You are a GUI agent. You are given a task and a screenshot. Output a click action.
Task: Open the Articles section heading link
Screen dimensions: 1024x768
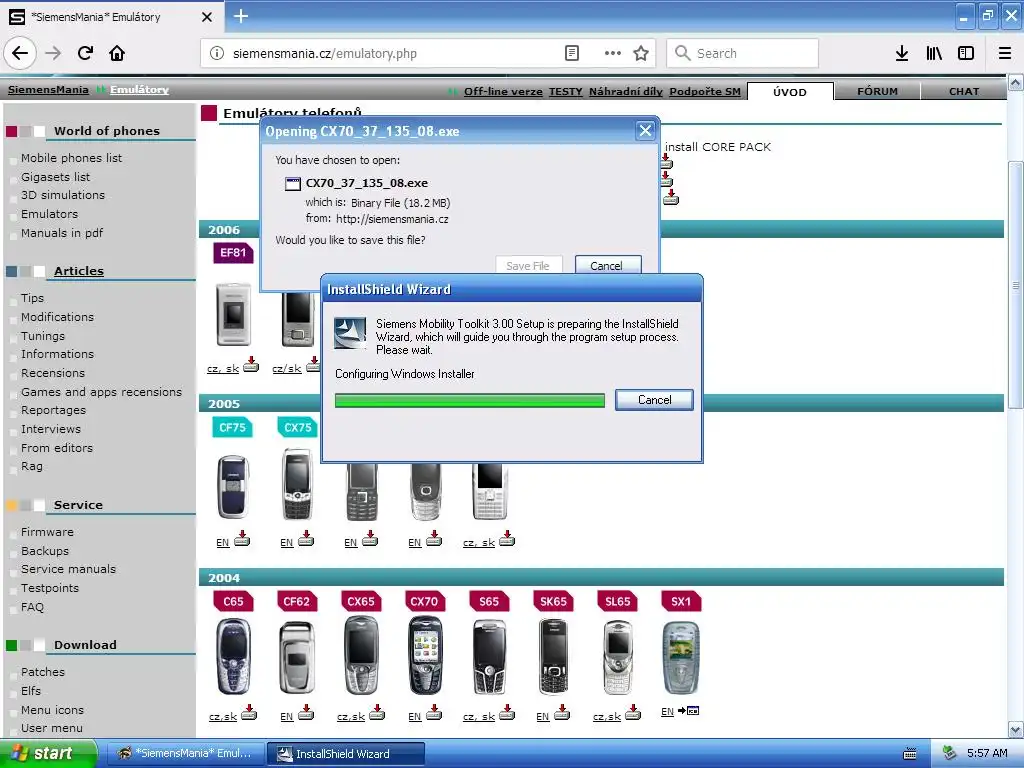[x=79, y=270]
